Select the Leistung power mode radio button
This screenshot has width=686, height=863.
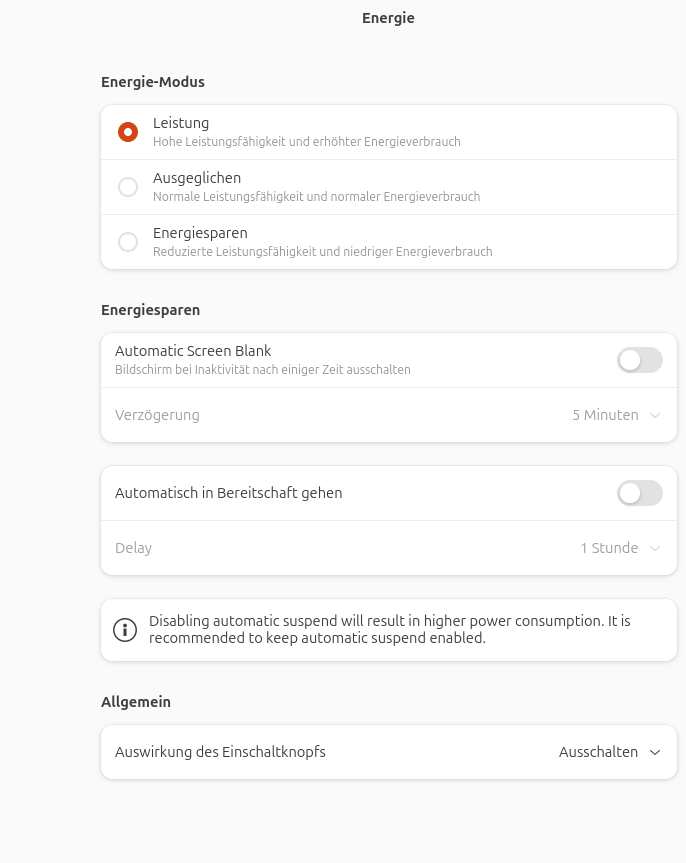(x=128, y=132)
